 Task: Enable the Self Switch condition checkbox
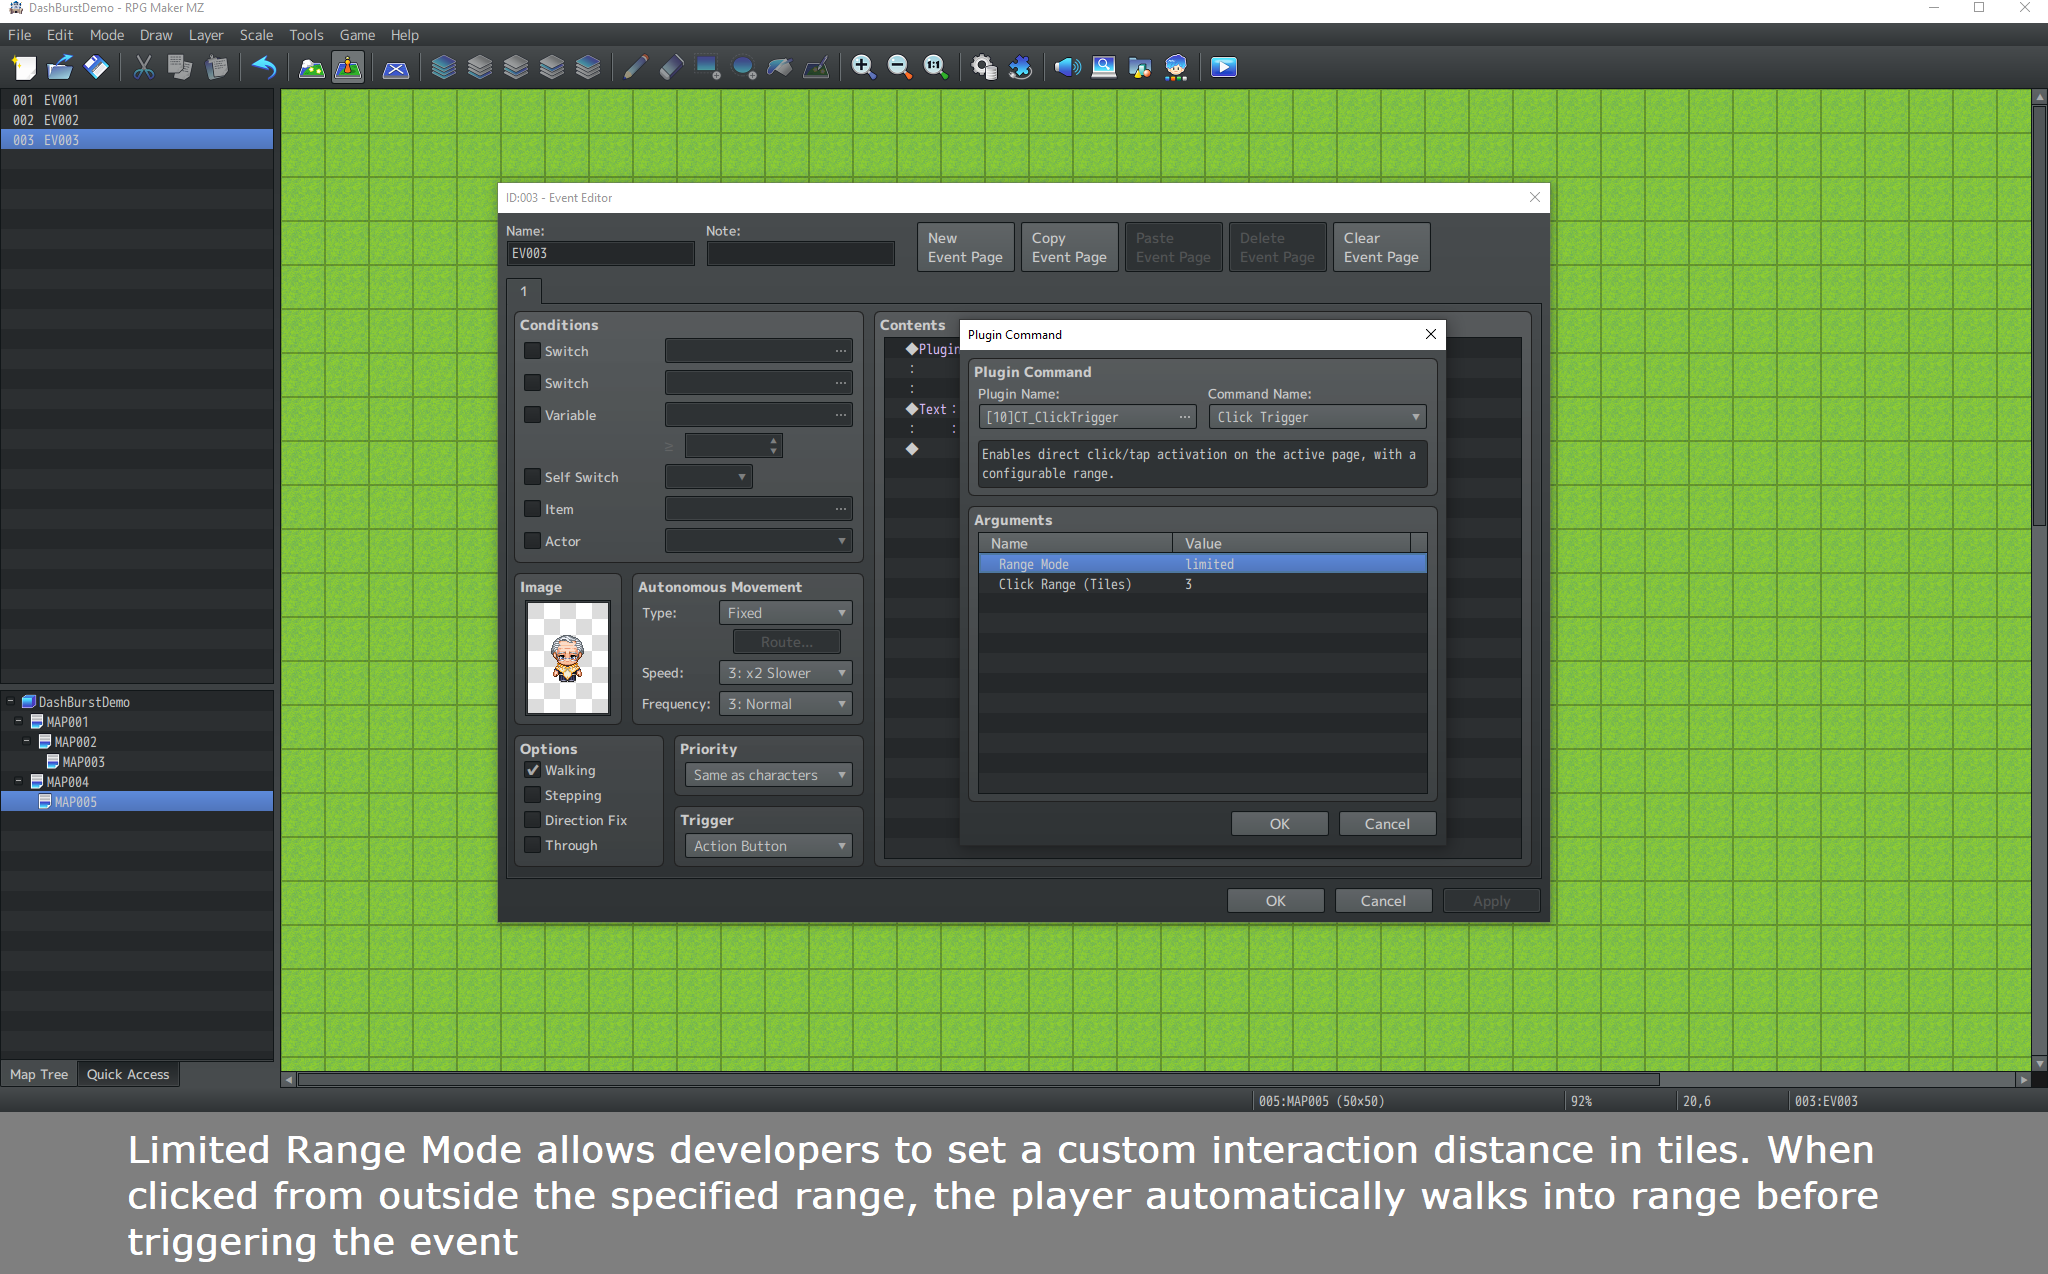tap(533, 477)
